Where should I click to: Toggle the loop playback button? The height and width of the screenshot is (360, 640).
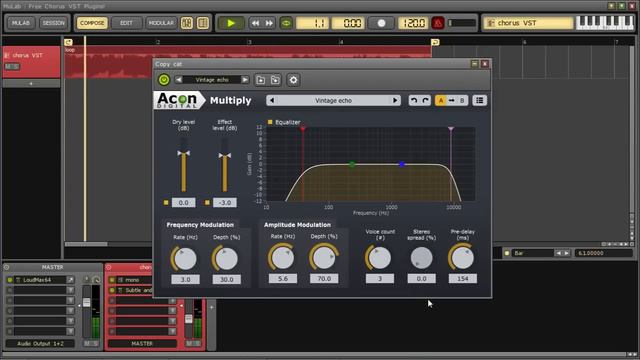click(286, 23)
